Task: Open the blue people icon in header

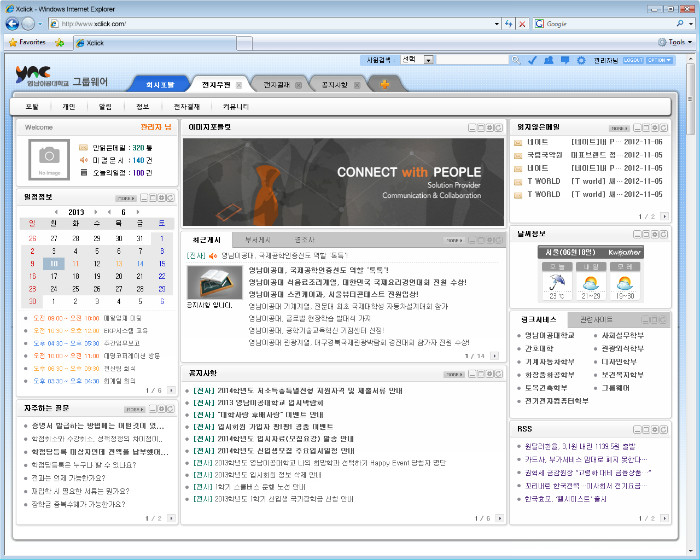Action: (549, 60)
